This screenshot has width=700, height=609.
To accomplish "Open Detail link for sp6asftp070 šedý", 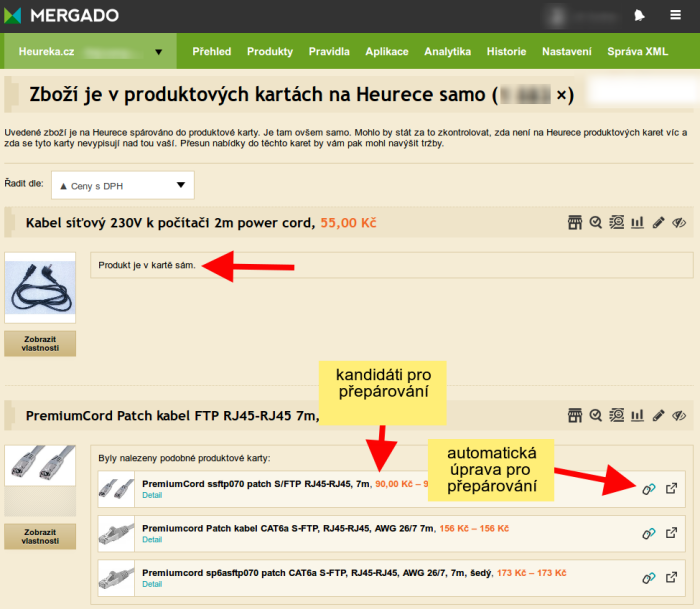I will (x=152, y=584).
